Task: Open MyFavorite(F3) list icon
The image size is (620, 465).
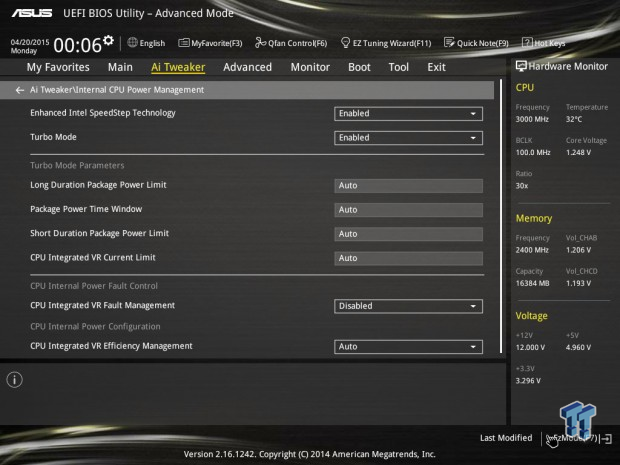Action: [183, 43]
